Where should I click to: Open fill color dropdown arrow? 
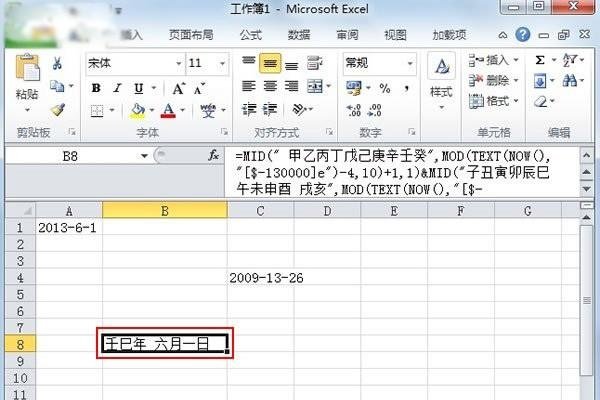152,111
